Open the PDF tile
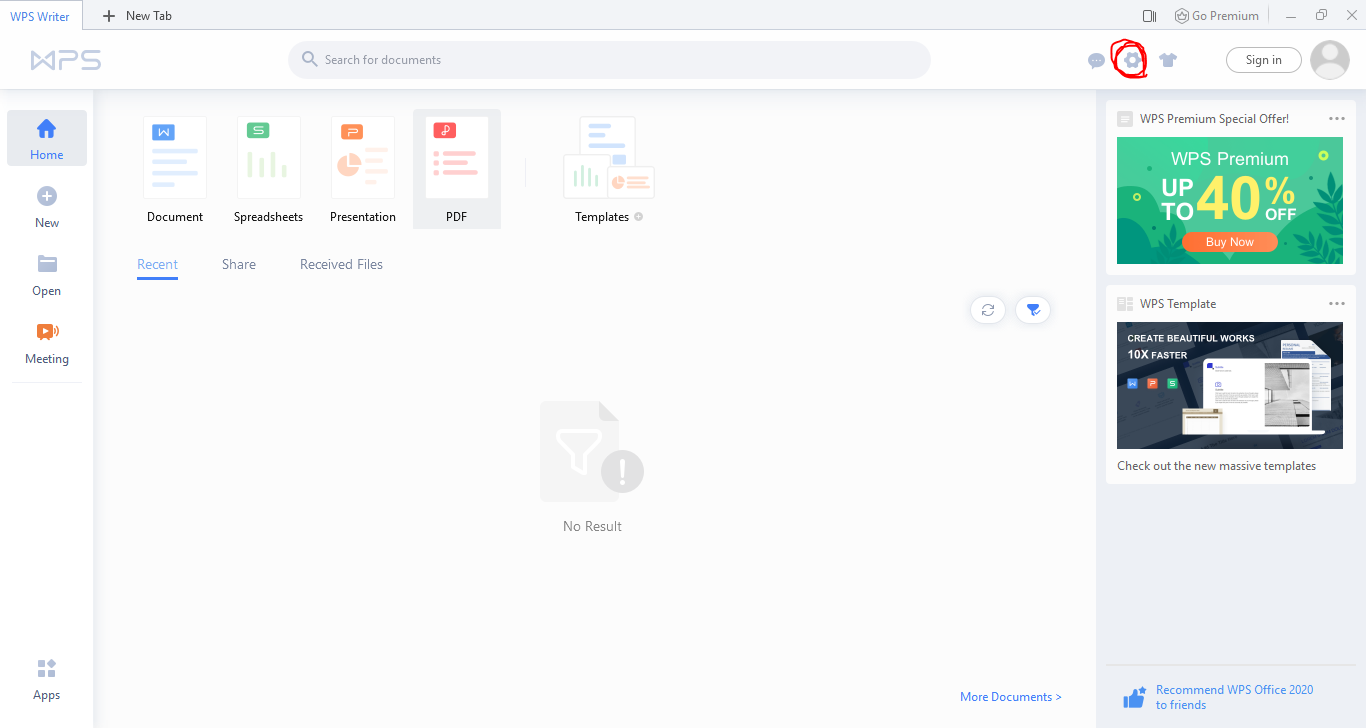 [457, 169]
